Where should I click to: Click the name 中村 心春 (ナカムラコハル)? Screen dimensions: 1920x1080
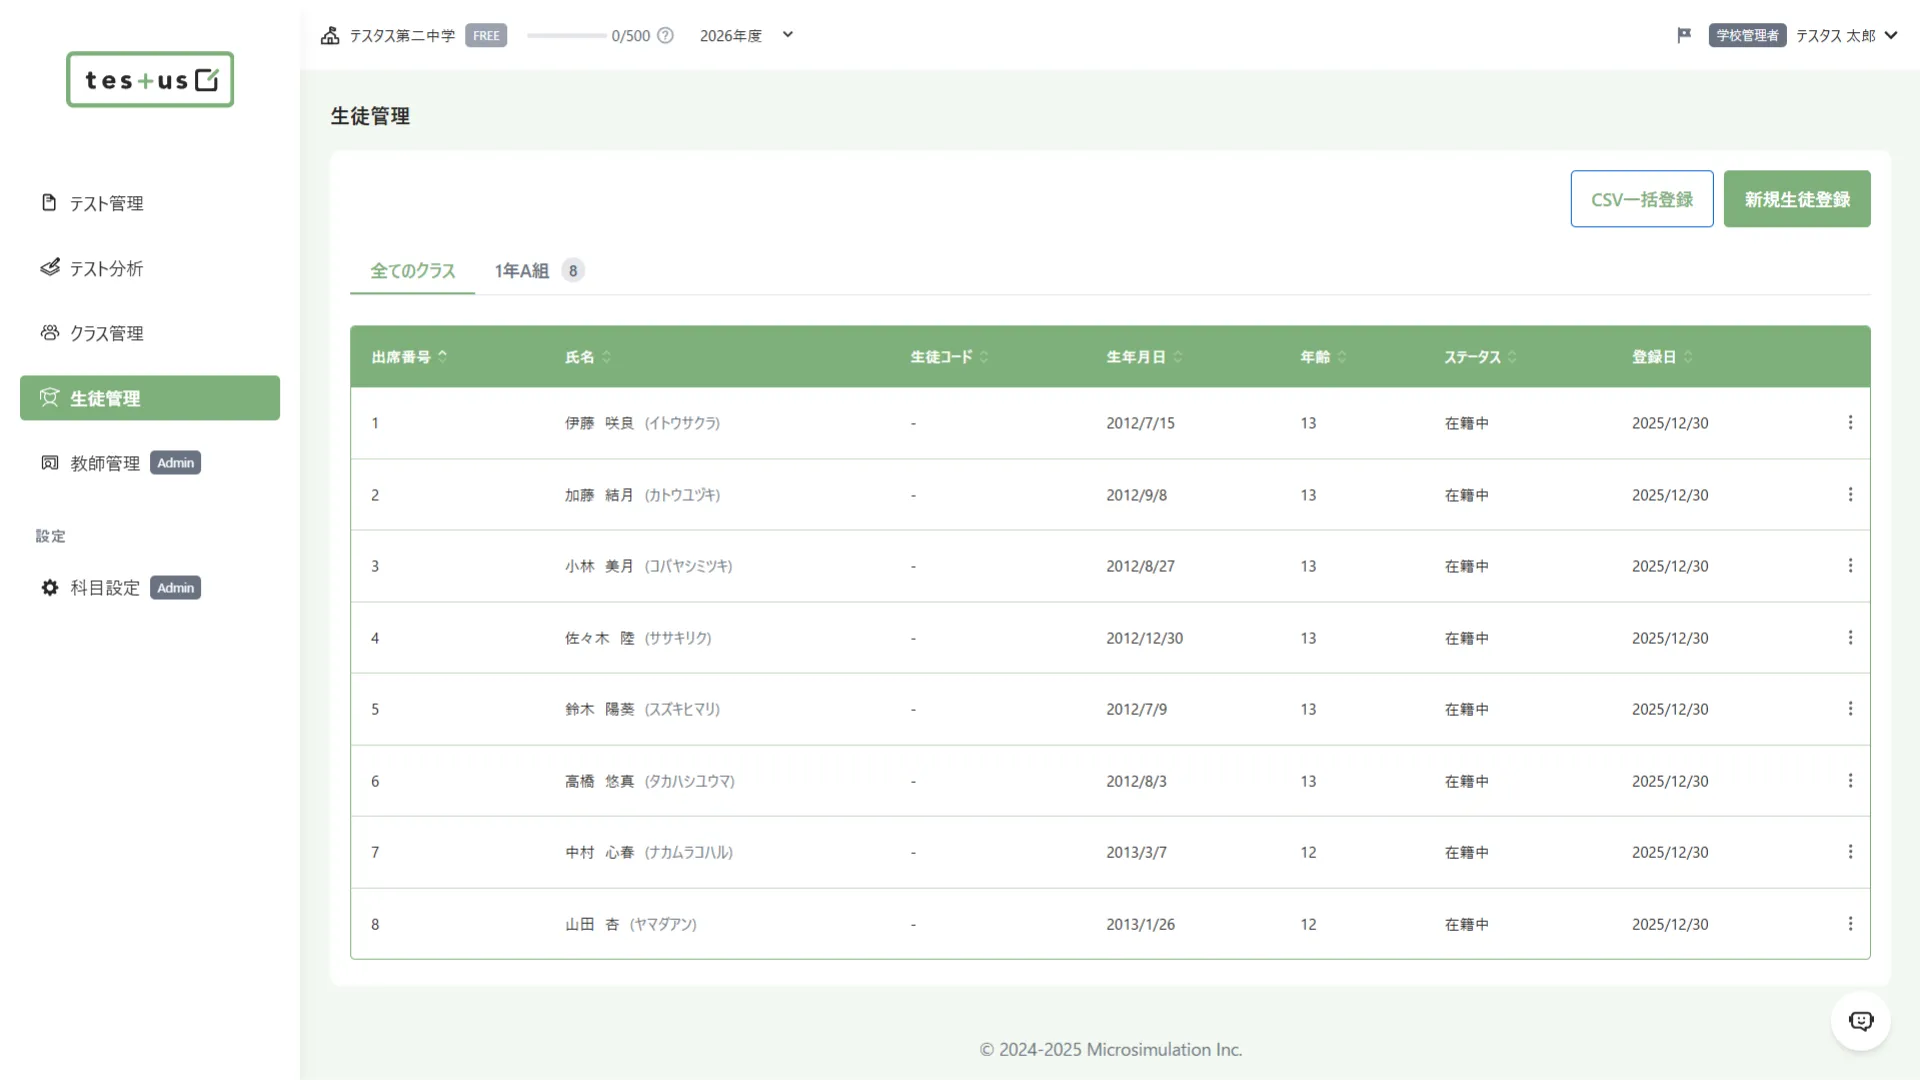tap(649, 852)
